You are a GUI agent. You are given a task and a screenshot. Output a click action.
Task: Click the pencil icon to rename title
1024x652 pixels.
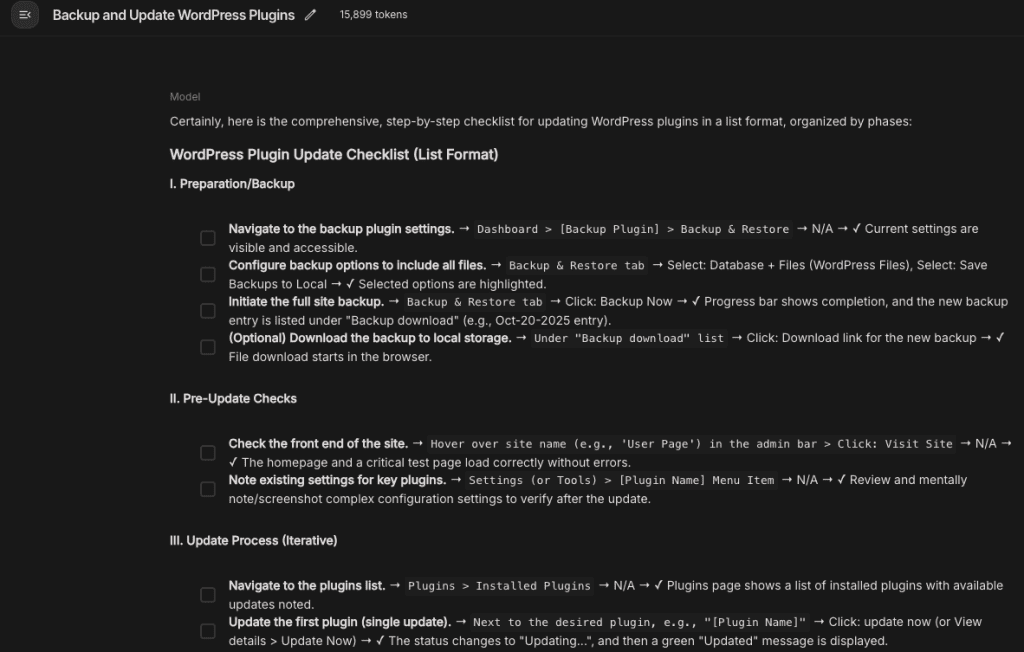(x=310, y=14)
